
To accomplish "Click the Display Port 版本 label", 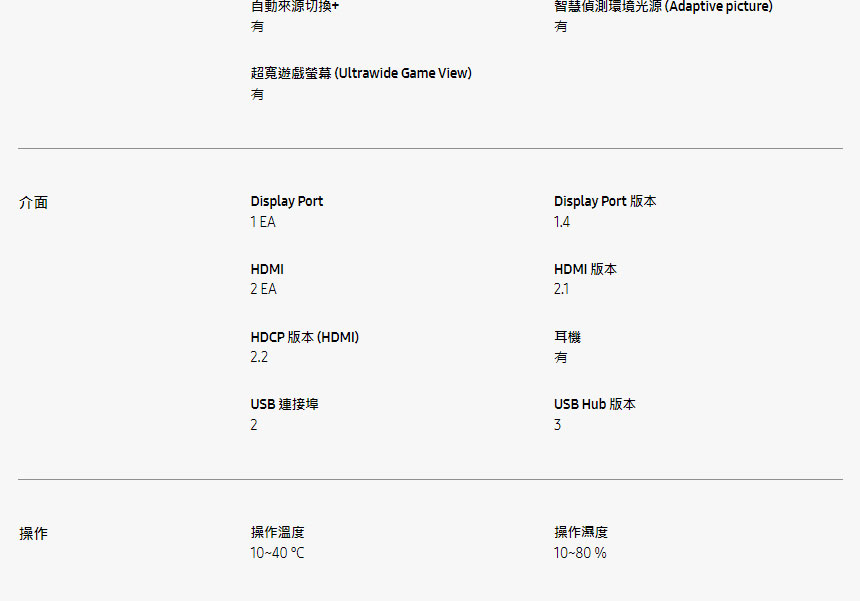I will [605, 201].
